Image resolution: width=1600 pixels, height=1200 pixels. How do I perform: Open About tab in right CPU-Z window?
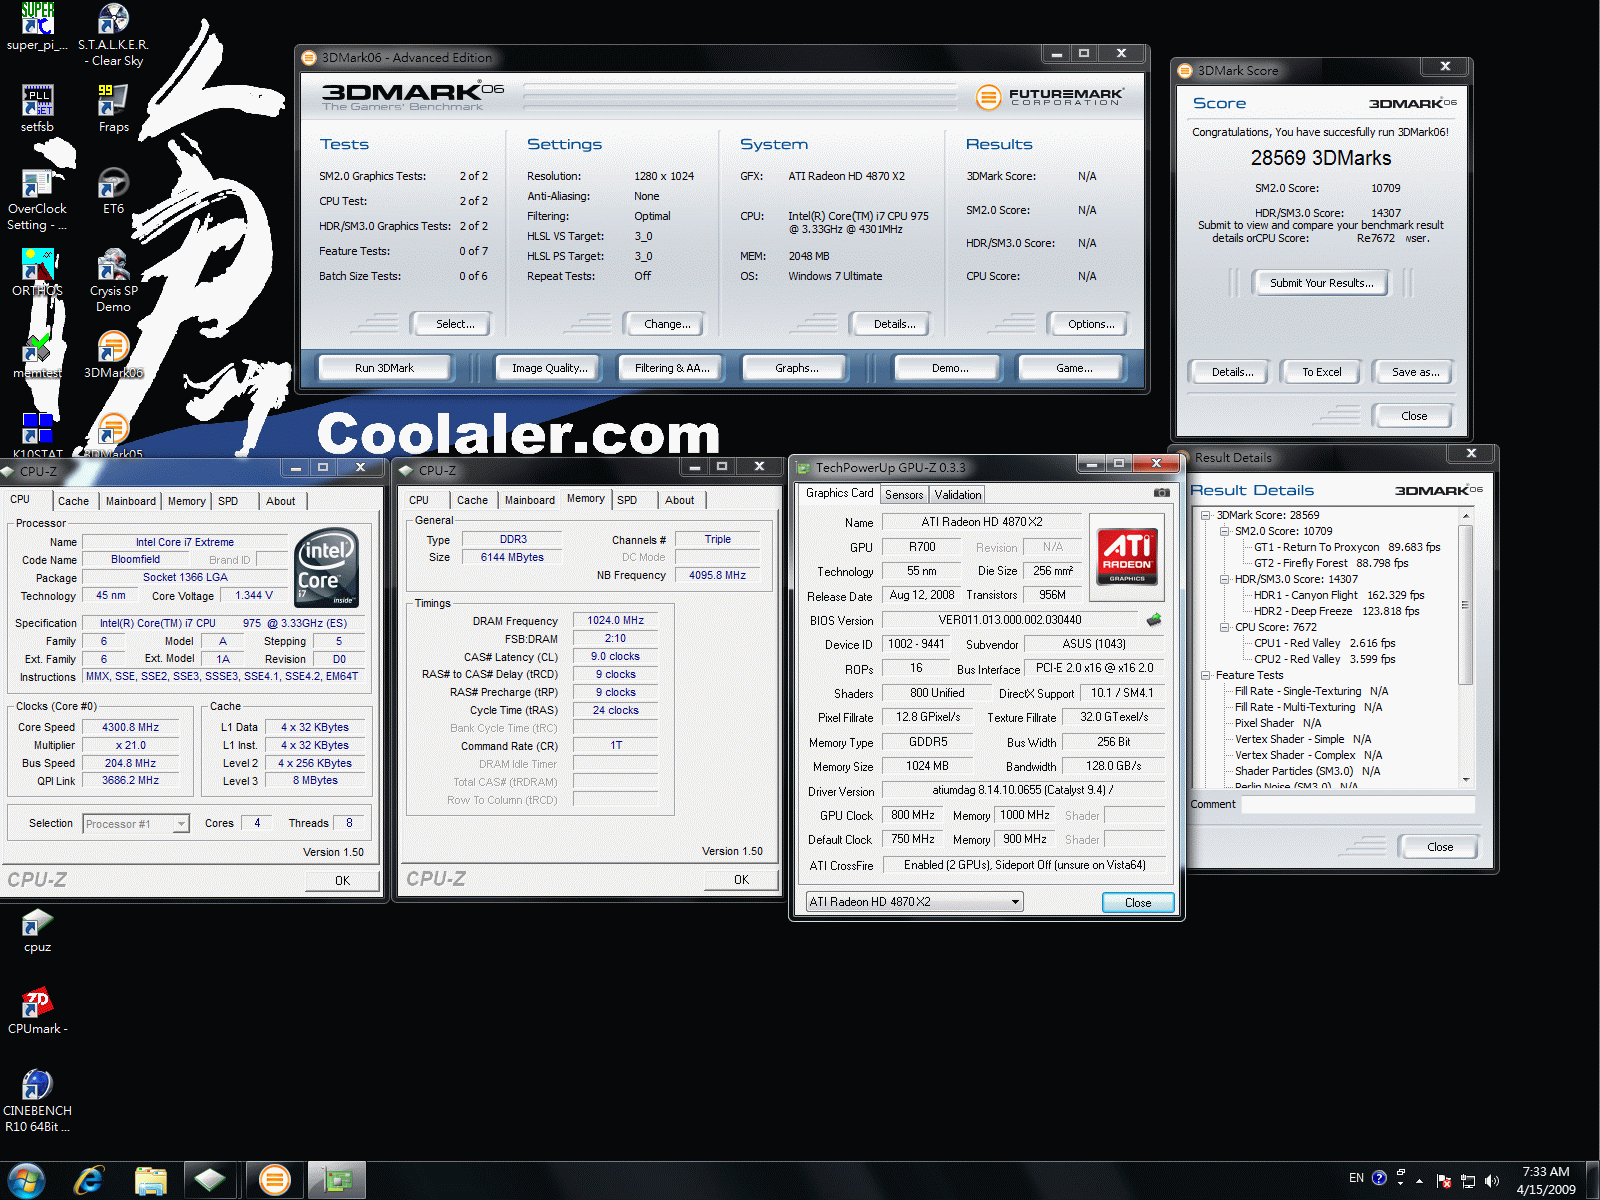point(680,500)
